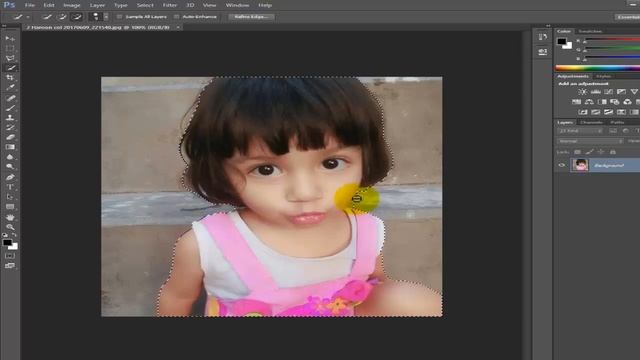Screen dimensions: 640x360
Task: Choose Subtract from Selection mode
Action: click(76, 17)
